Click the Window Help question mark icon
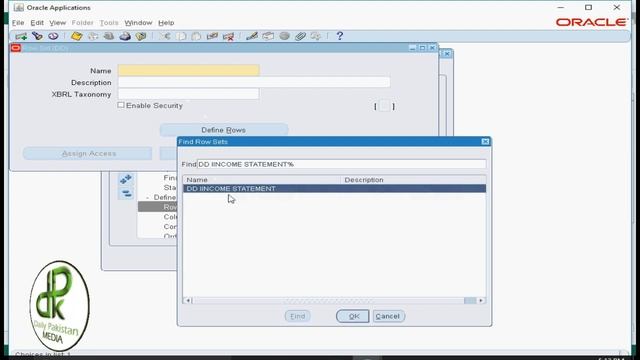 340,36
